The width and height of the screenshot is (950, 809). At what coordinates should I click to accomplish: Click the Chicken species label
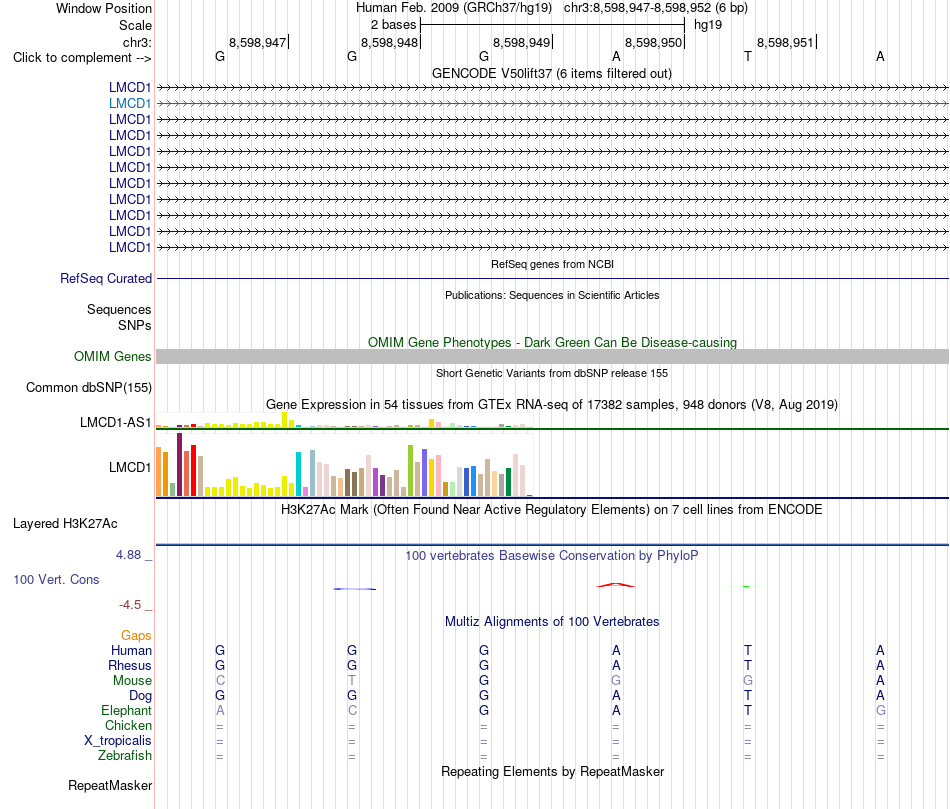pyautogui.click(x=128, y=725)
